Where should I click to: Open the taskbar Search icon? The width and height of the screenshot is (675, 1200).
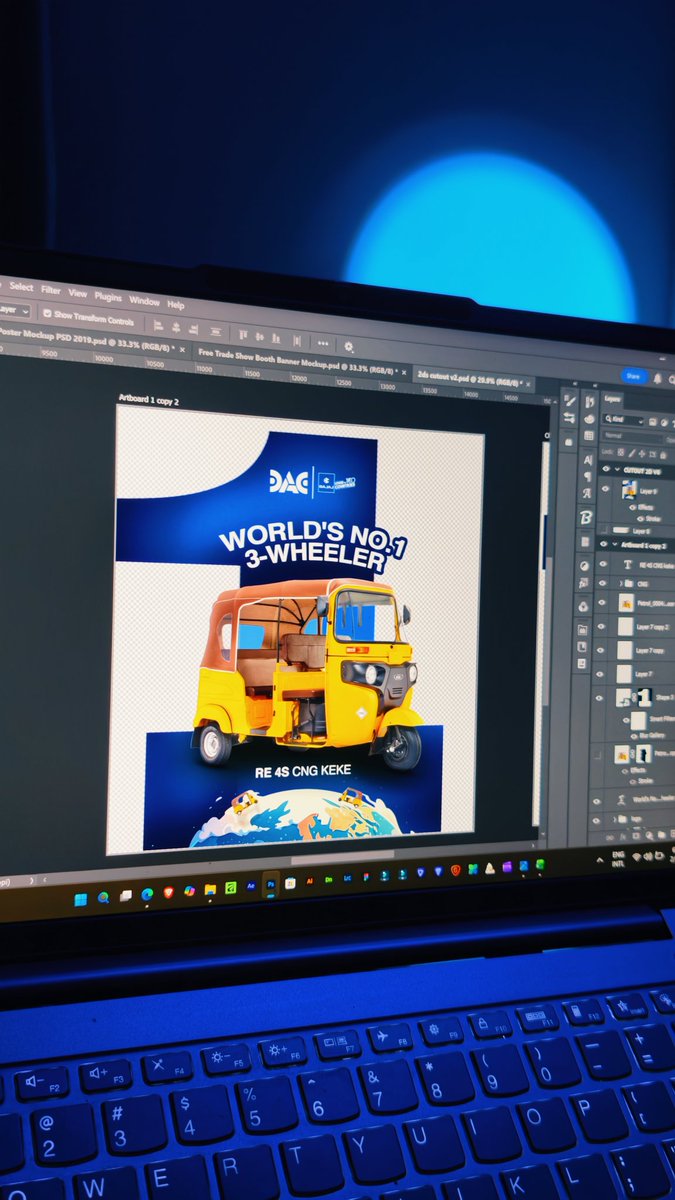point(103,897)
